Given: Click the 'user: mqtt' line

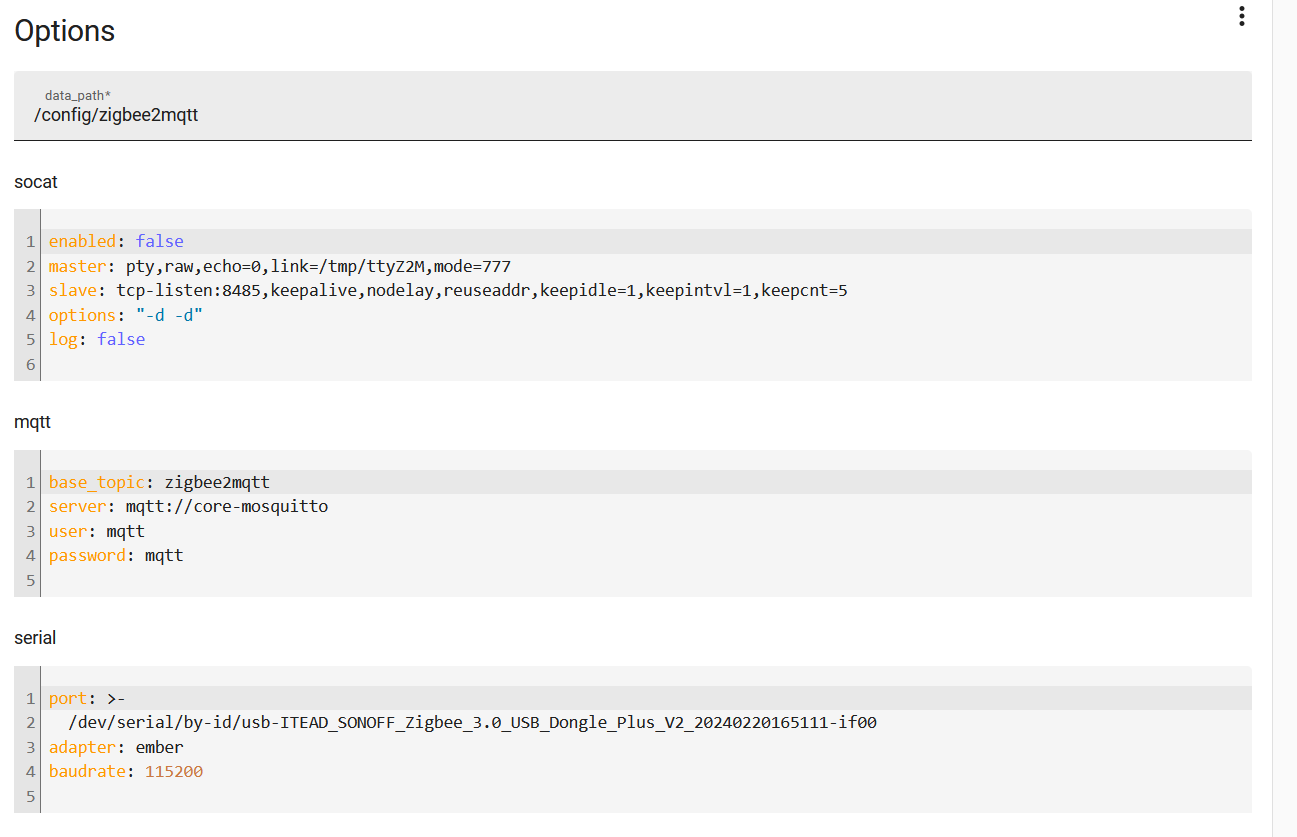Looking at the screenshot, I should click(97, 531).
